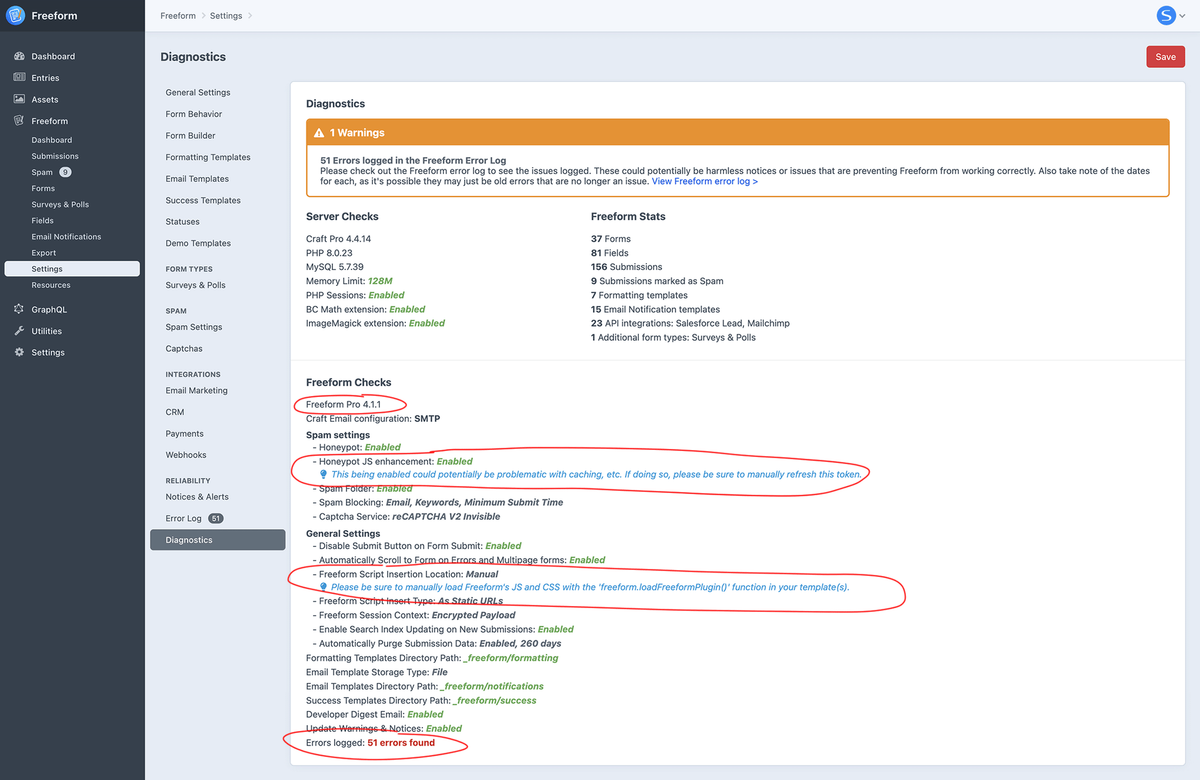Select the Diagnostics settings section
Viewport: 1200px width, 780px height.
coord(218,540)
